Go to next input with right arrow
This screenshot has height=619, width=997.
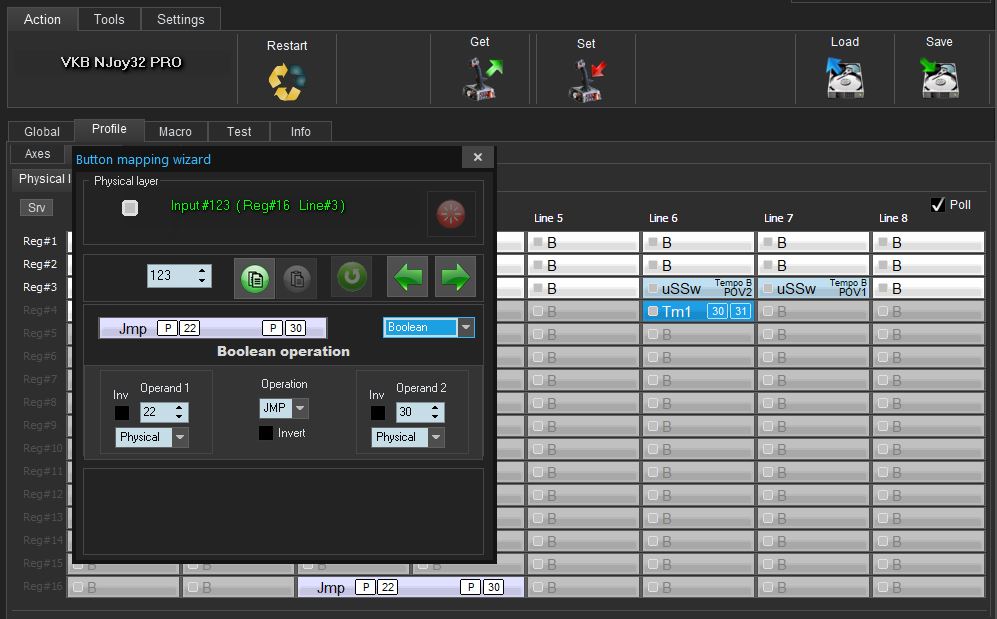click(455, 277)
